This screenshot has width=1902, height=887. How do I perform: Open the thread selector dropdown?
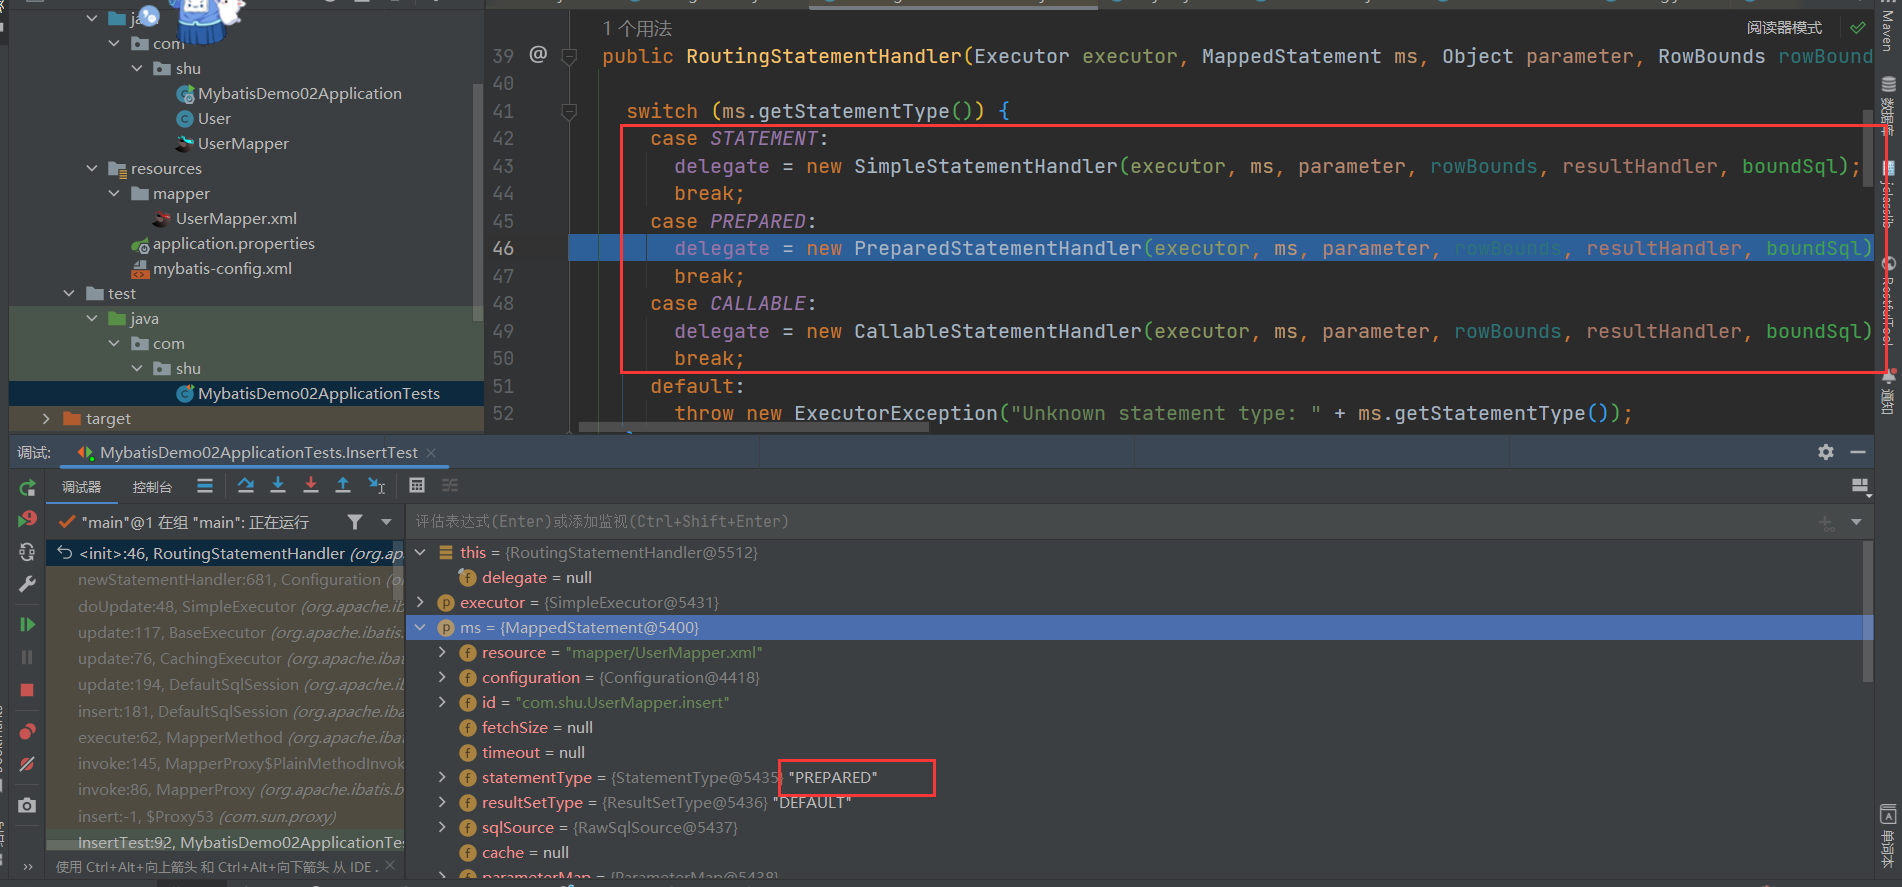(x=386, y=522)
